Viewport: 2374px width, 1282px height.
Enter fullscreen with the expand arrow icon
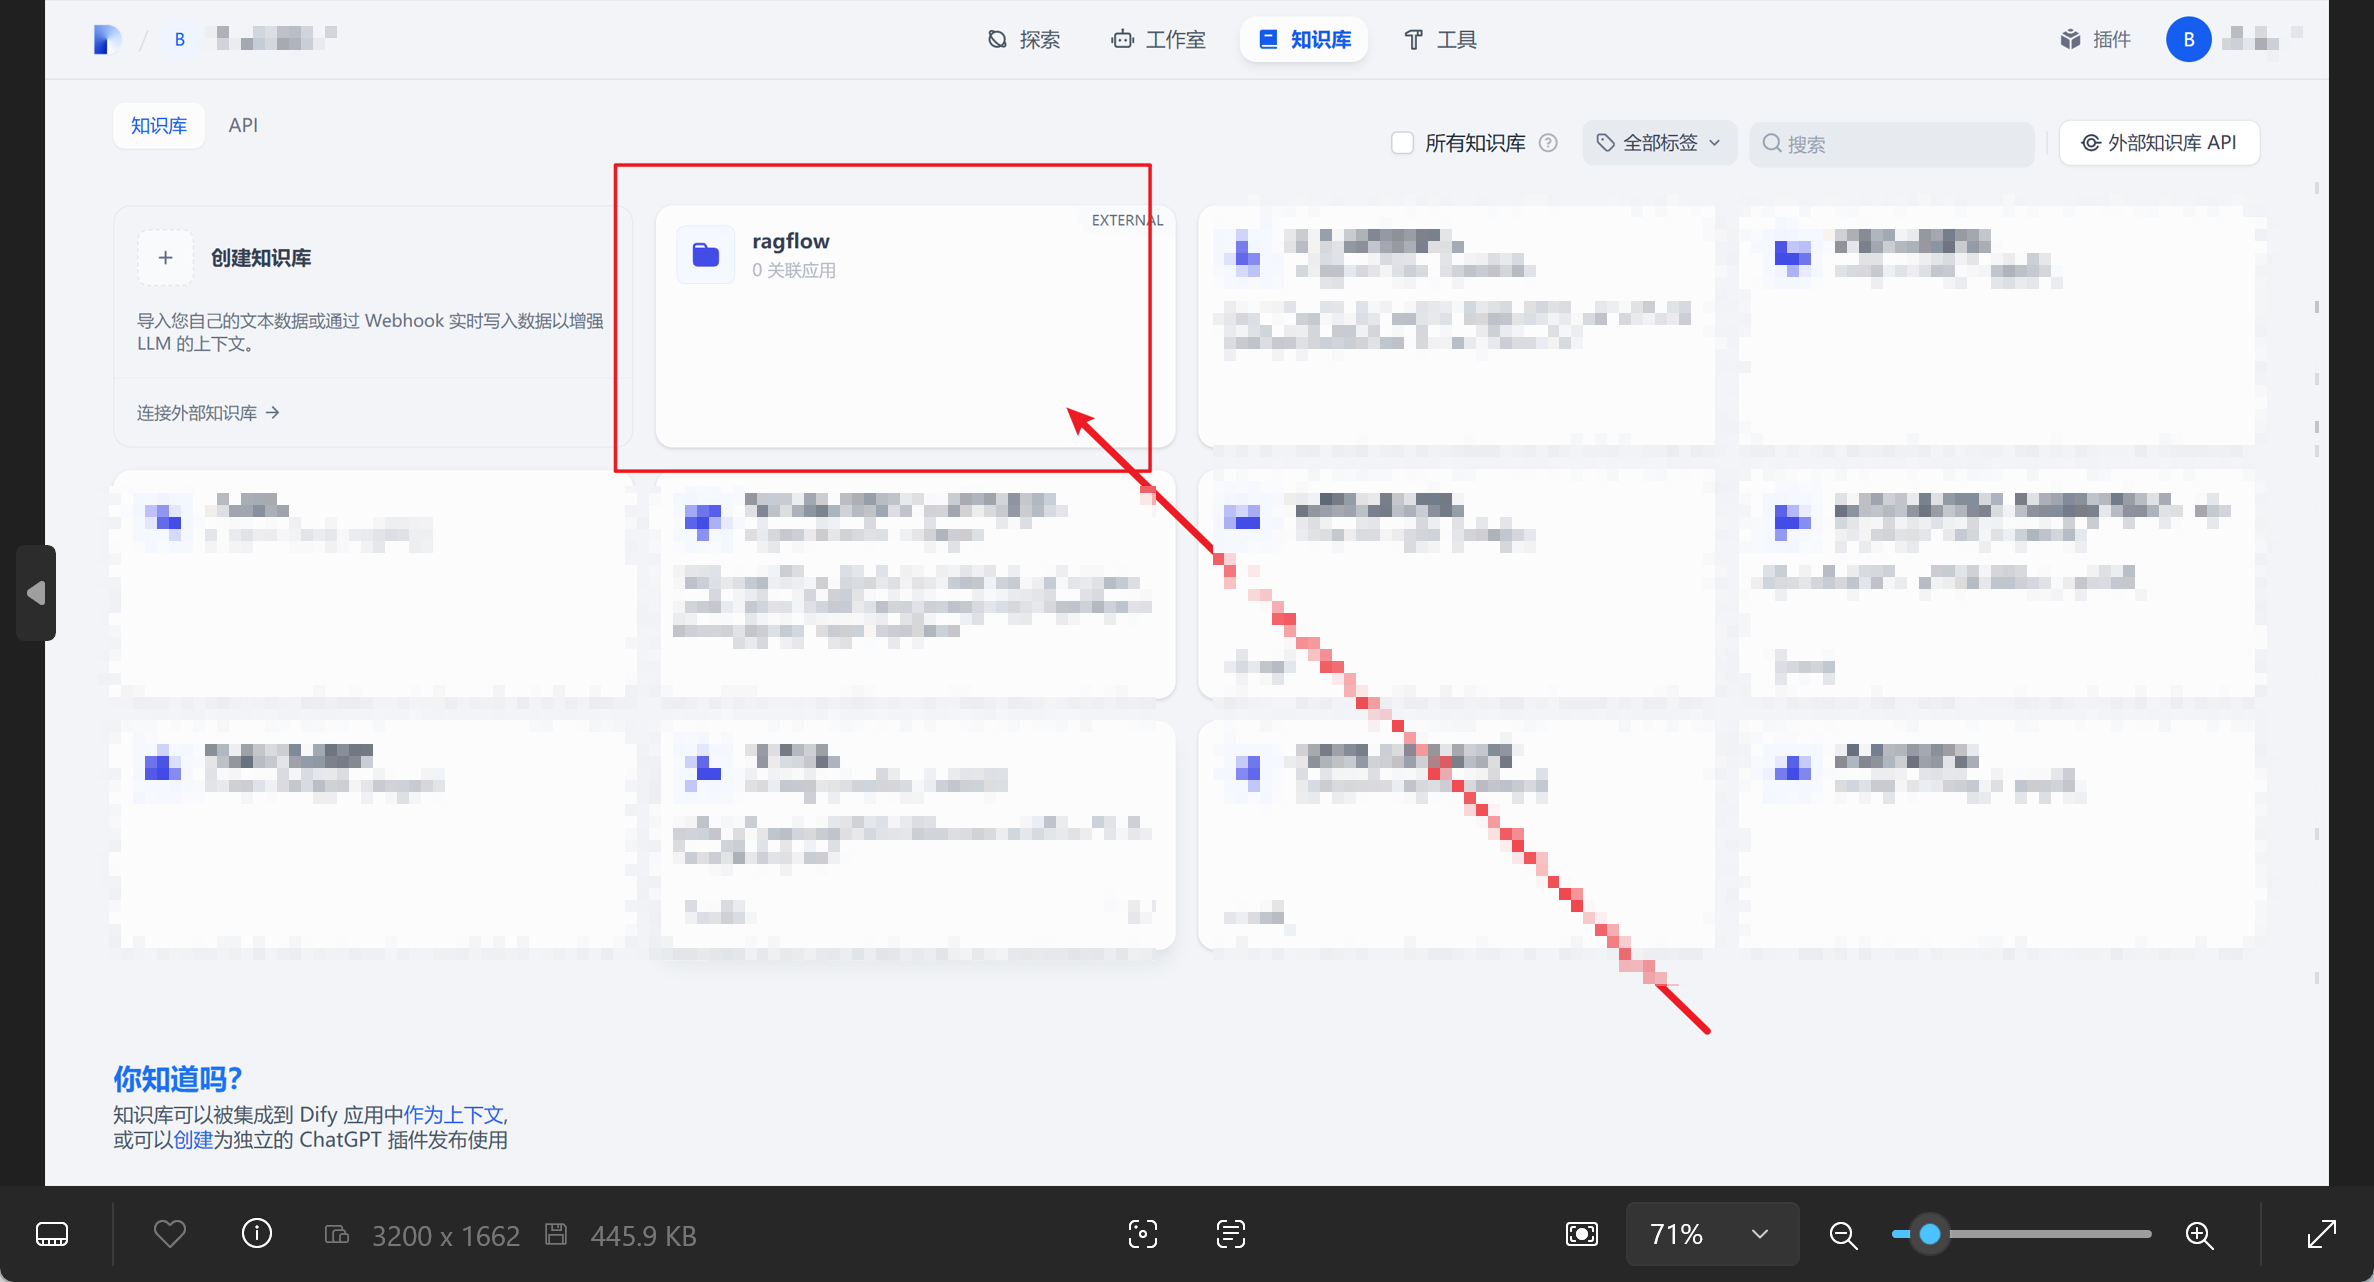point(2321,1234)
